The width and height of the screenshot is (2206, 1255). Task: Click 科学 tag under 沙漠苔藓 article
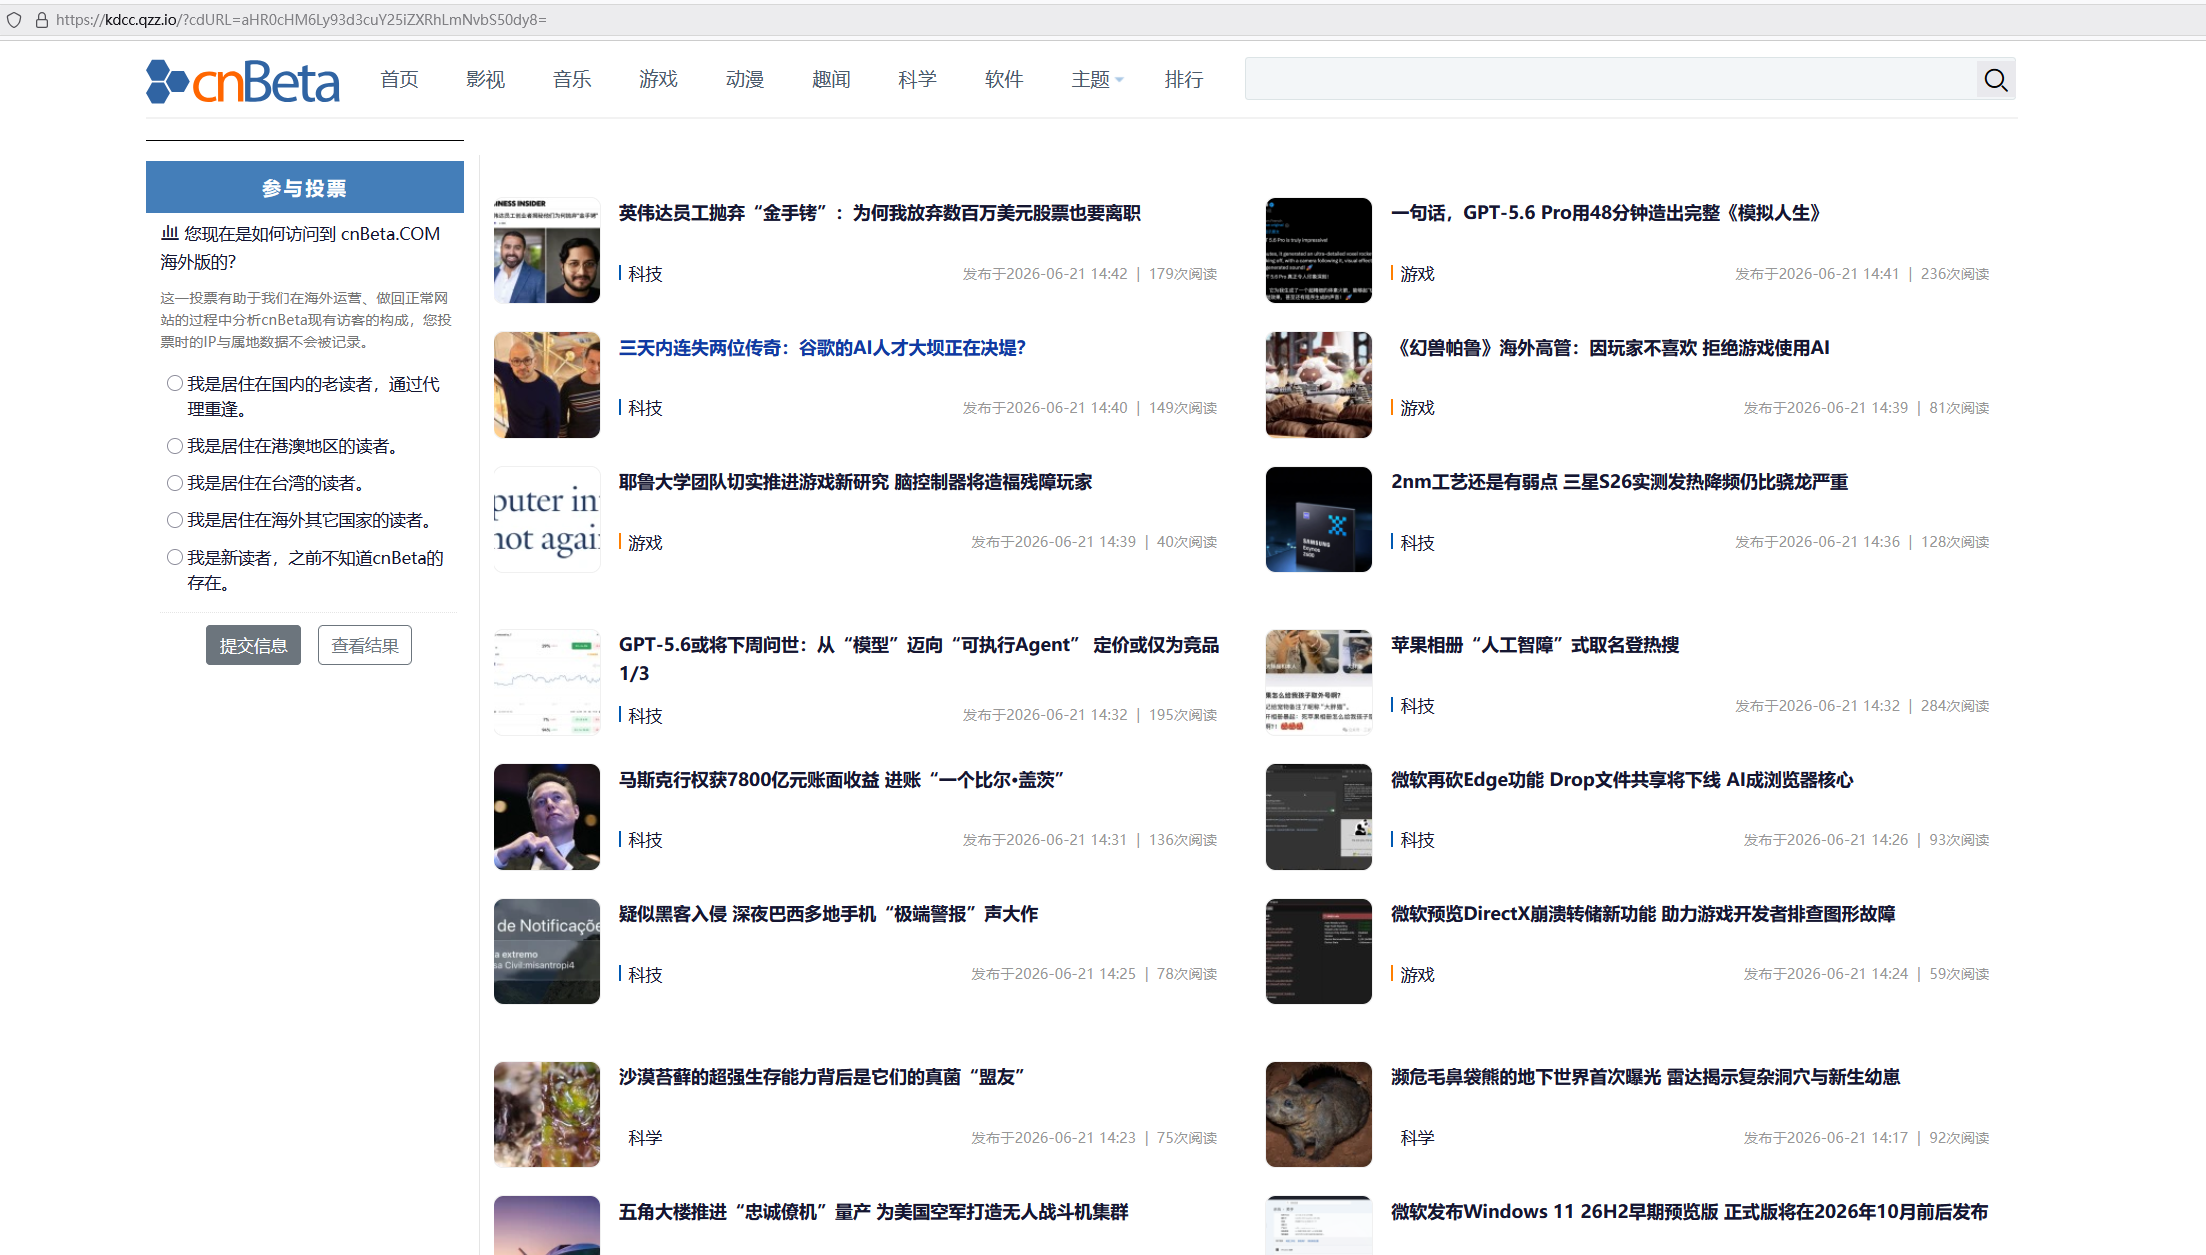645,1138
